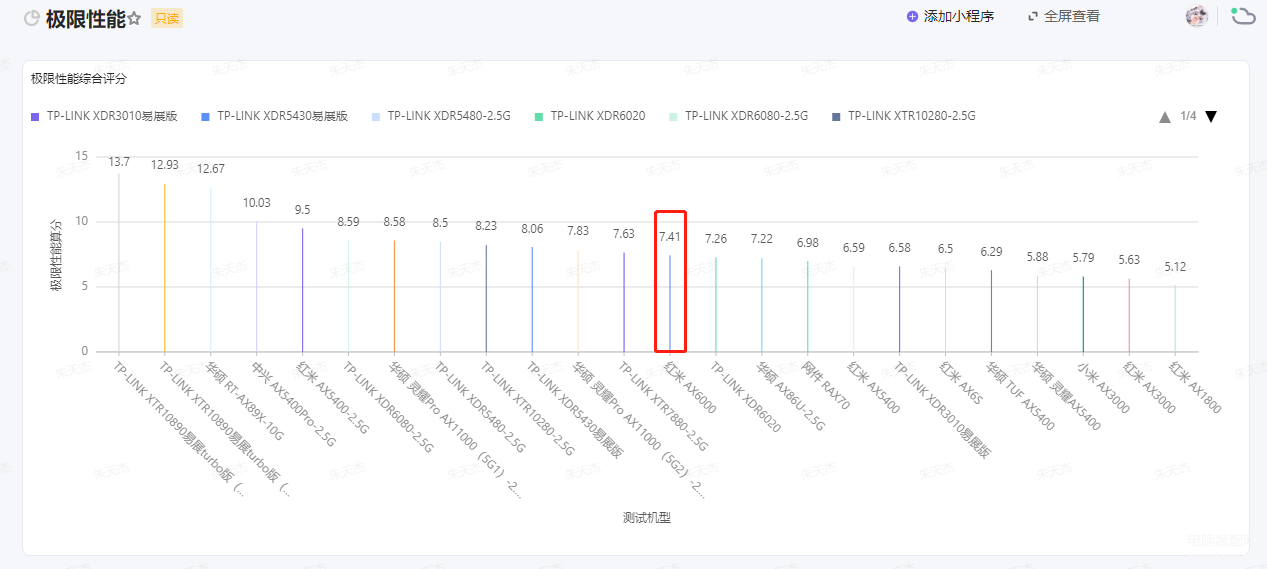This screenshot has height=569, width=1267.
Task: Click the yellow bar with value 12.93
Action: [x=165, y=267]
